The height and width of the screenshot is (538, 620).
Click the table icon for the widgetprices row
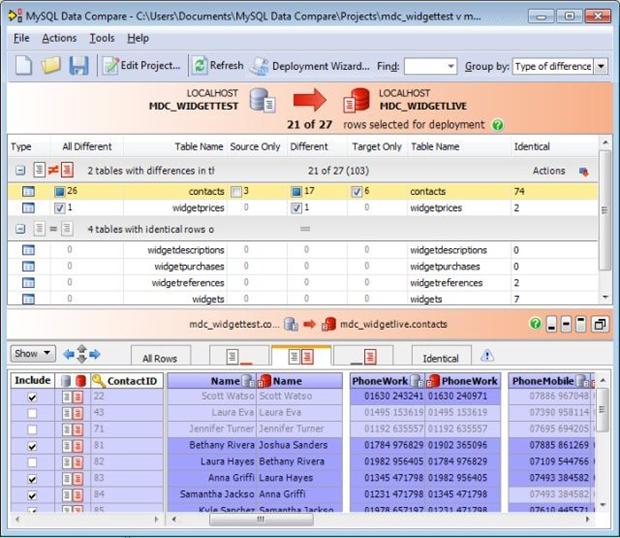tap(28, 208)
